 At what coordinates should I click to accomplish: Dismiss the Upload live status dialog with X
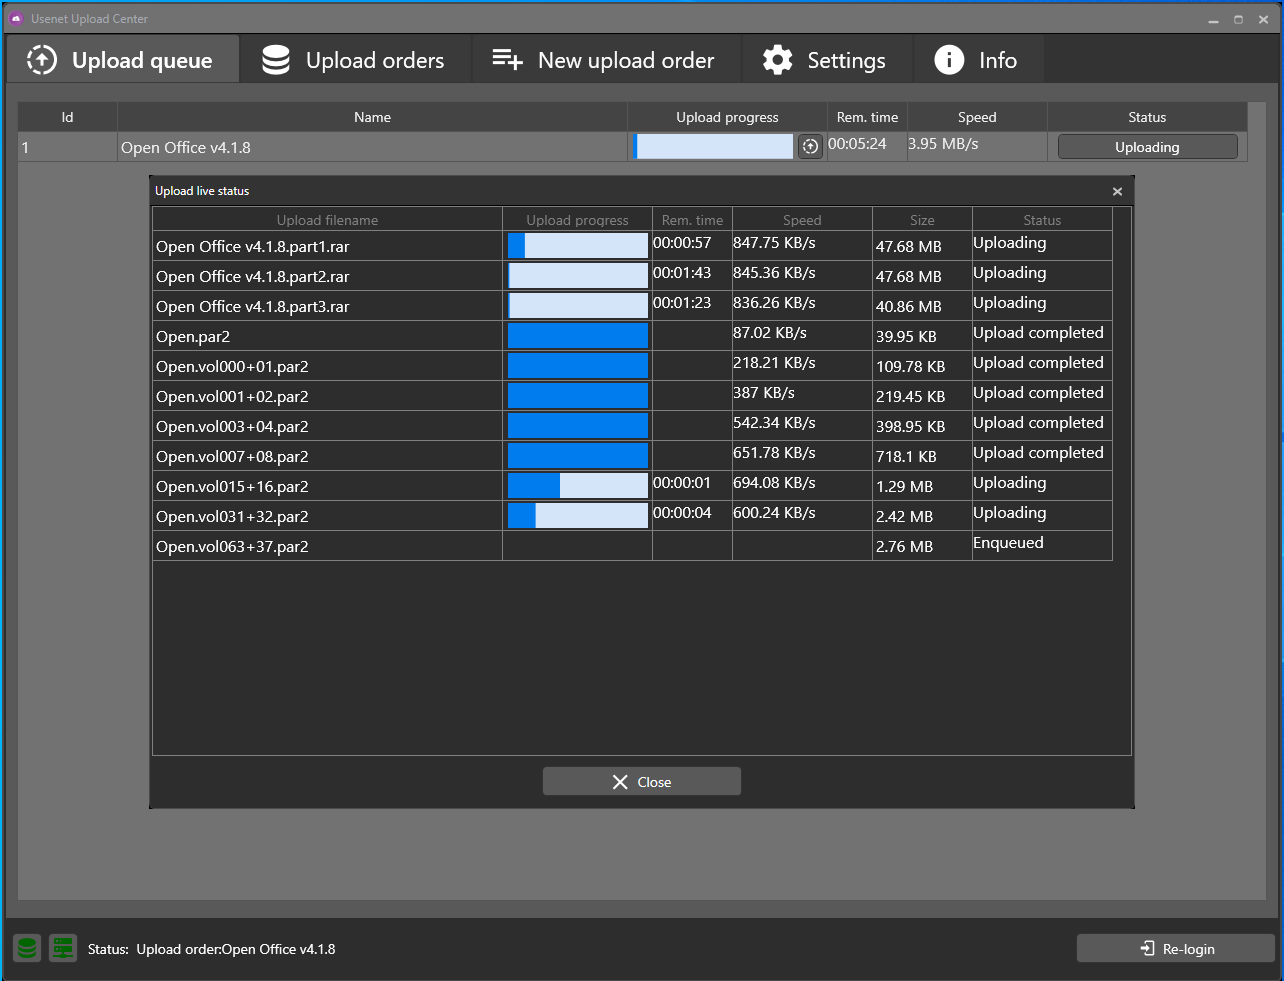coord(1117,191)
